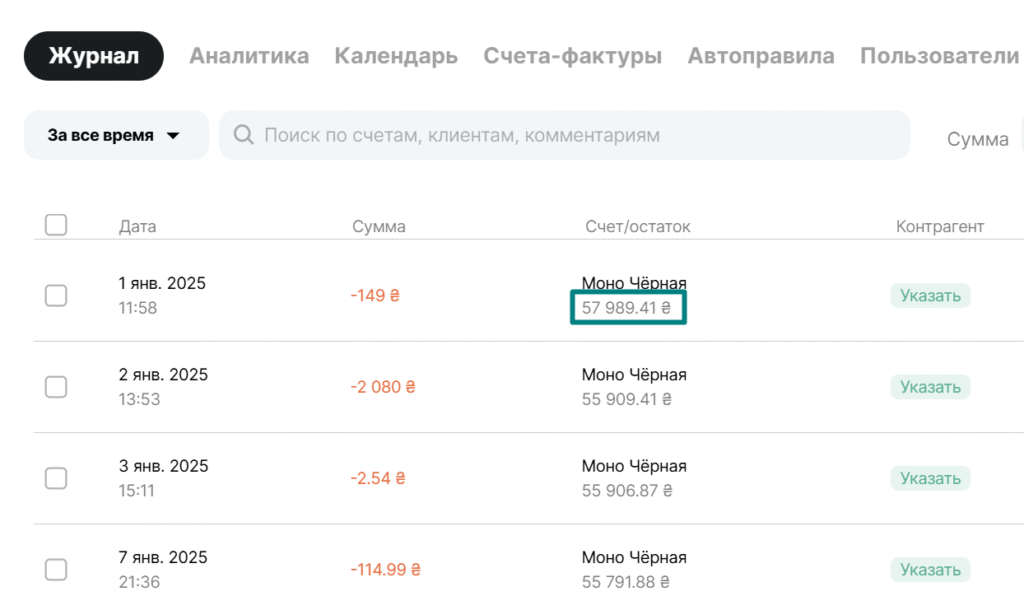Select the 7 янв. 2025 transaction checkbox
Viewport: 1024px width, 610px height.
click(56, 570)
